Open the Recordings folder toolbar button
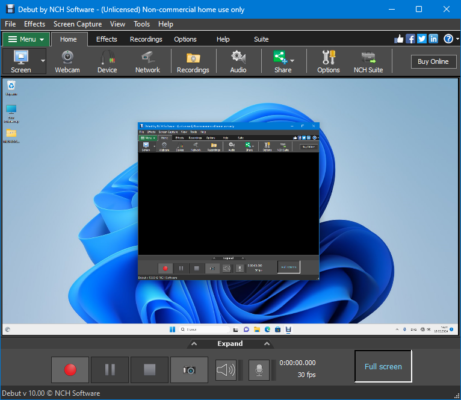 (x=193, y=61)
